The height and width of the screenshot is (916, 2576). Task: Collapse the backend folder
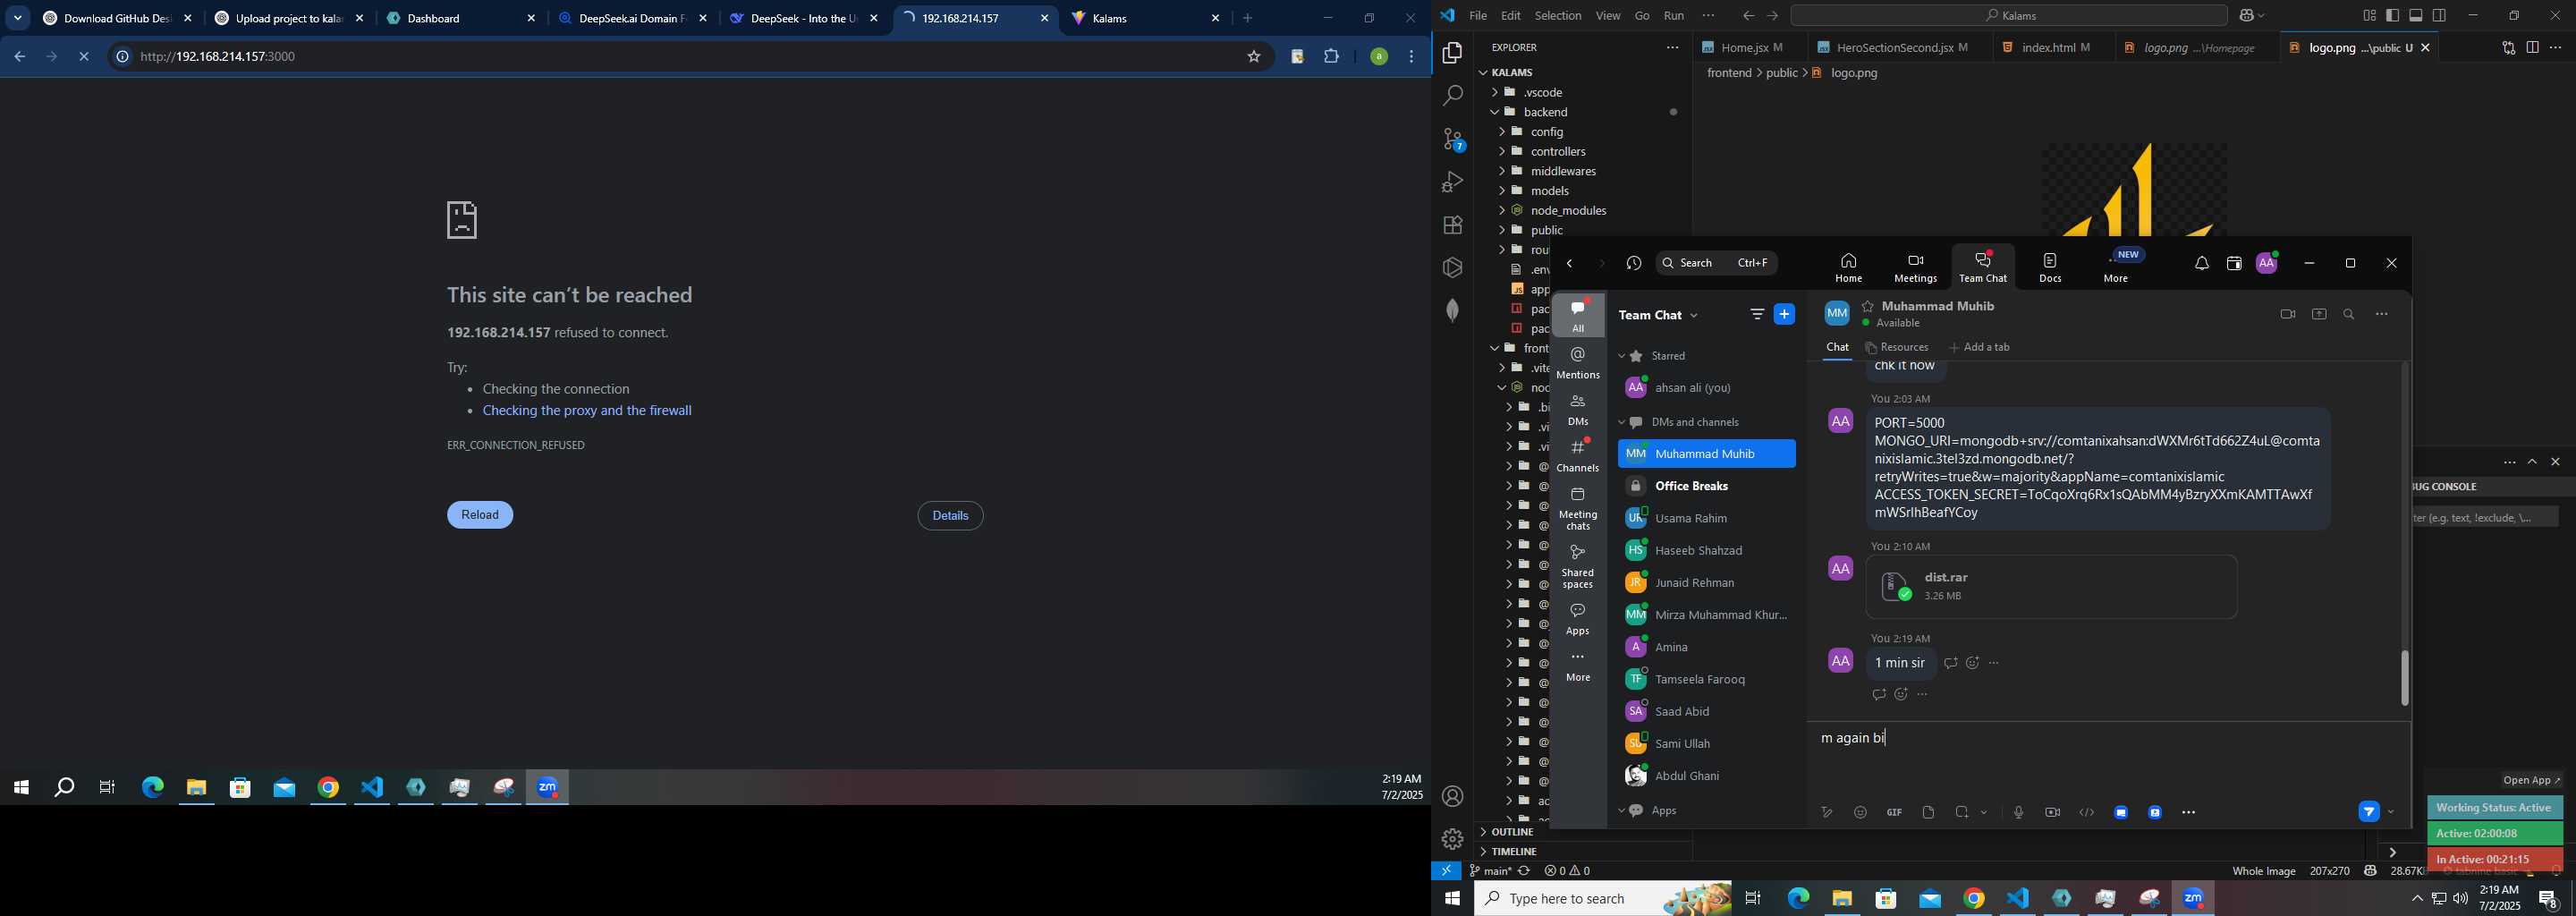[x=1583, y=112]
